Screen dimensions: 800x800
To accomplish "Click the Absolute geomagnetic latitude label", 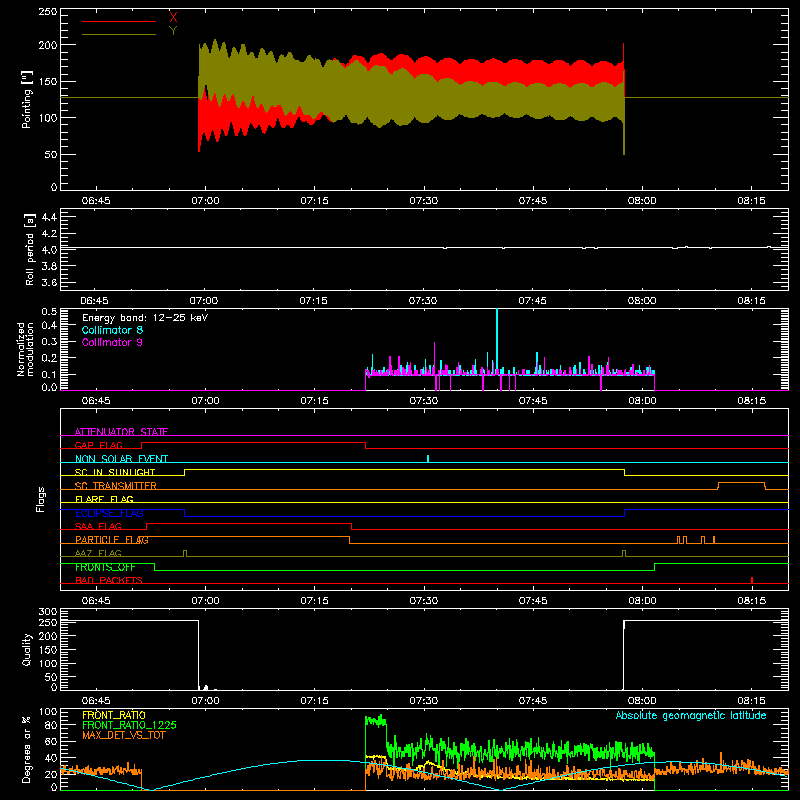I will click(691, 716).
